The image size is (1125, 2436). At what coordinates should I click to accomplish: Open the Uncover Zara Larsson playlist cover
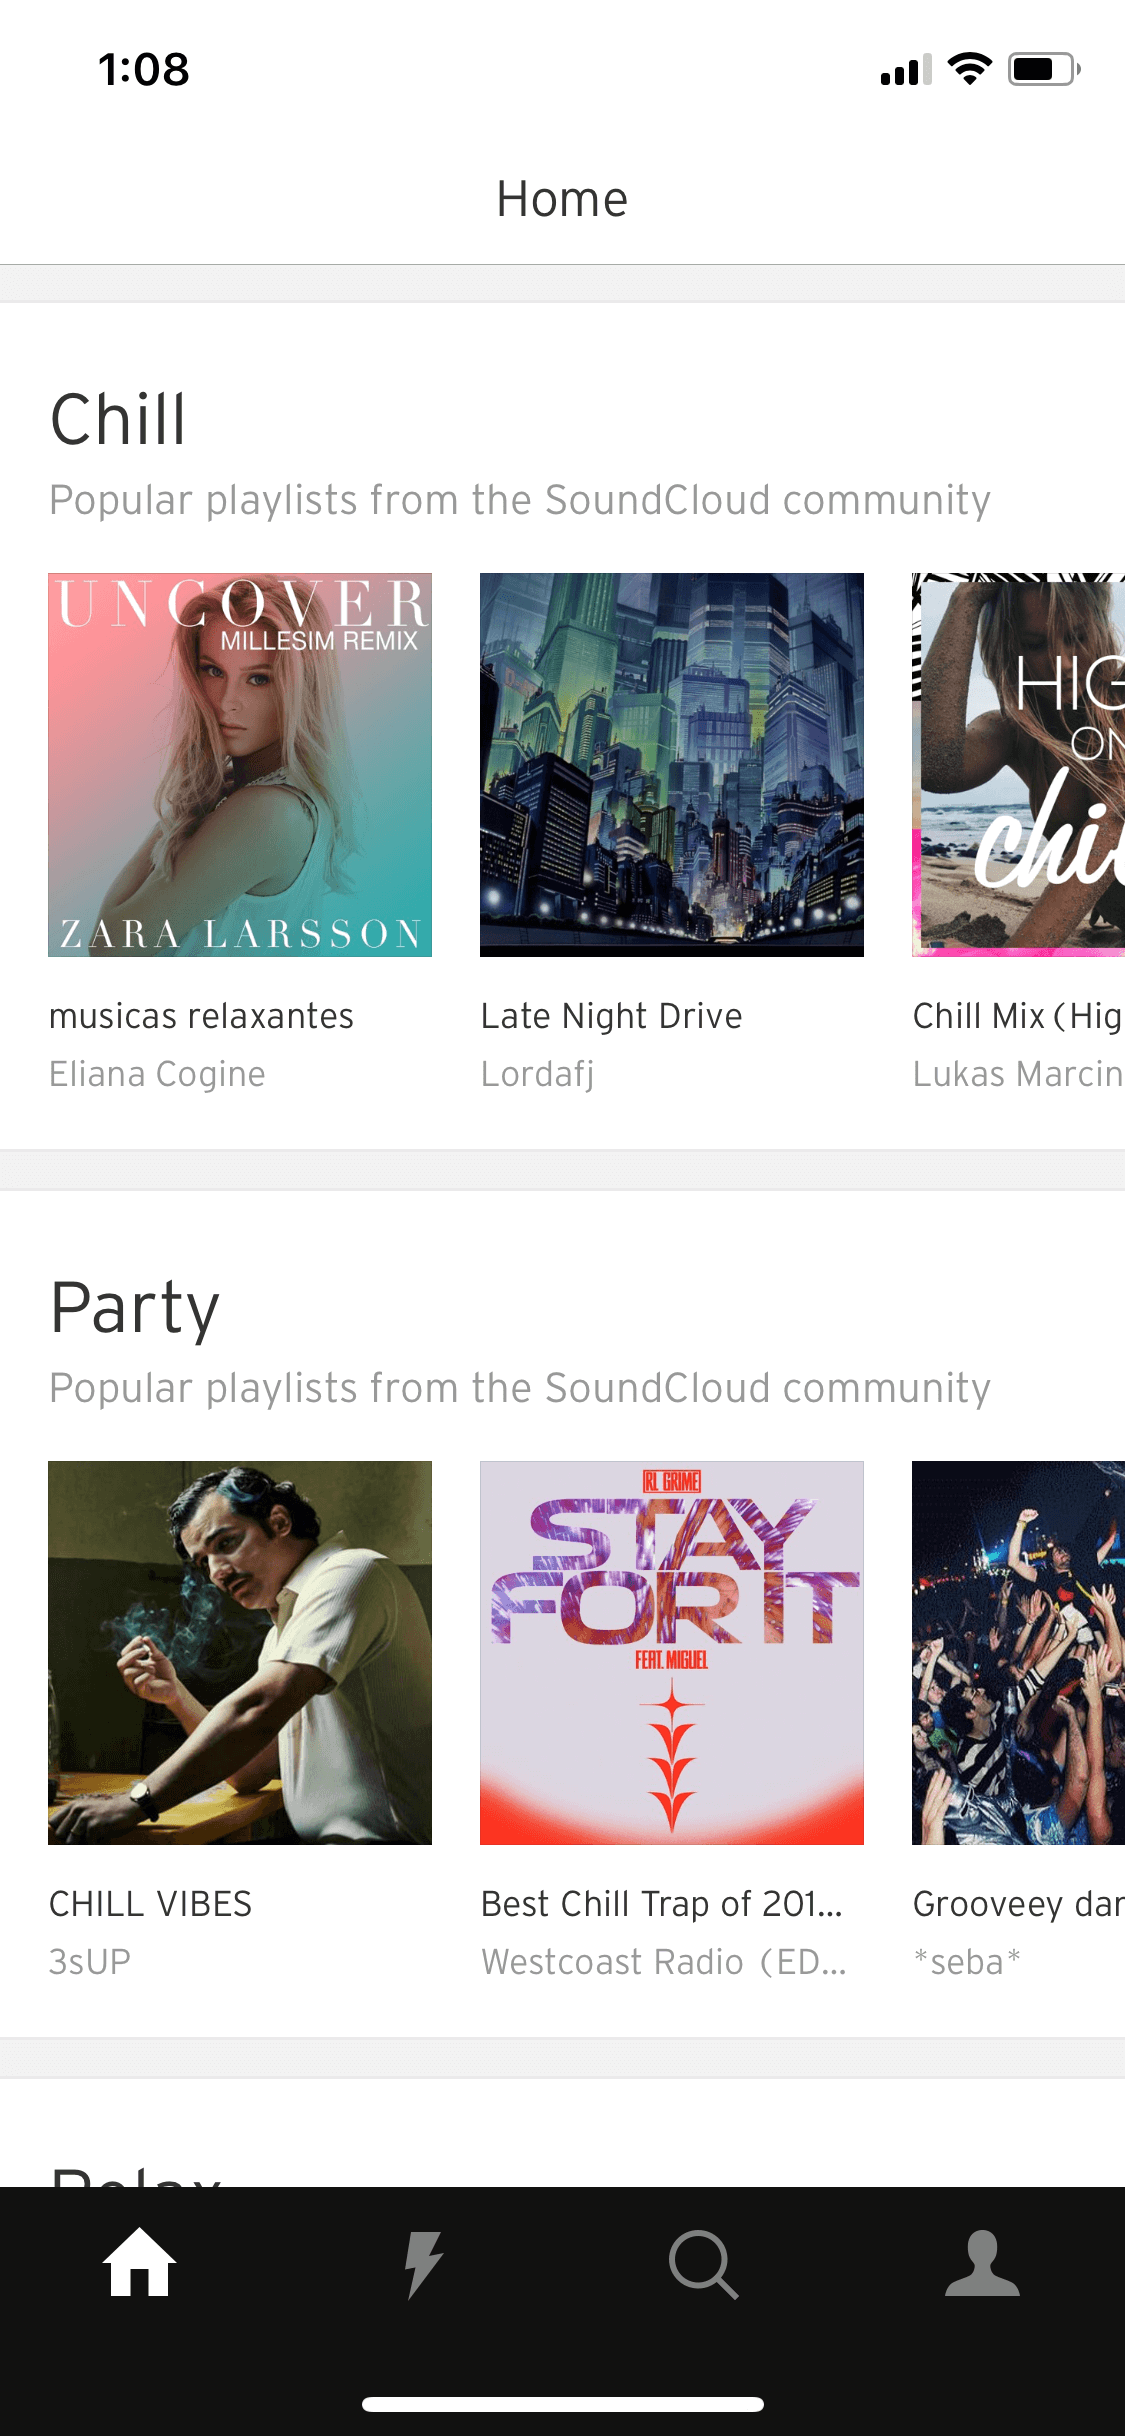[240, 765]
